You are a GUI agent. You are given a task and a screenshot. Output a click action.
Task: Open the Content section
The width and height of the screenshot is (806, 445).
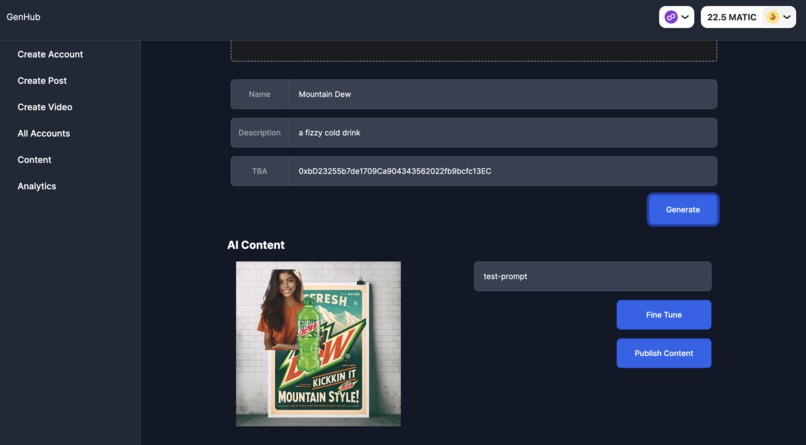pyautogui.click(x=34, y=160)
